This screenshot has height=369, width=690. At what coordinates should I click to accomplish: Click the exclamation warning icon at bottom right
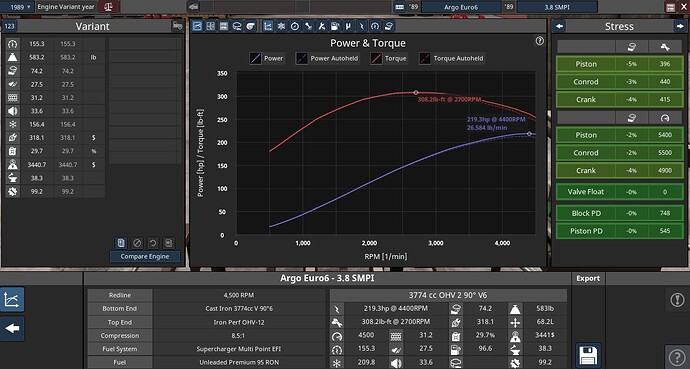pyautogui.click(x=677, y=300)
